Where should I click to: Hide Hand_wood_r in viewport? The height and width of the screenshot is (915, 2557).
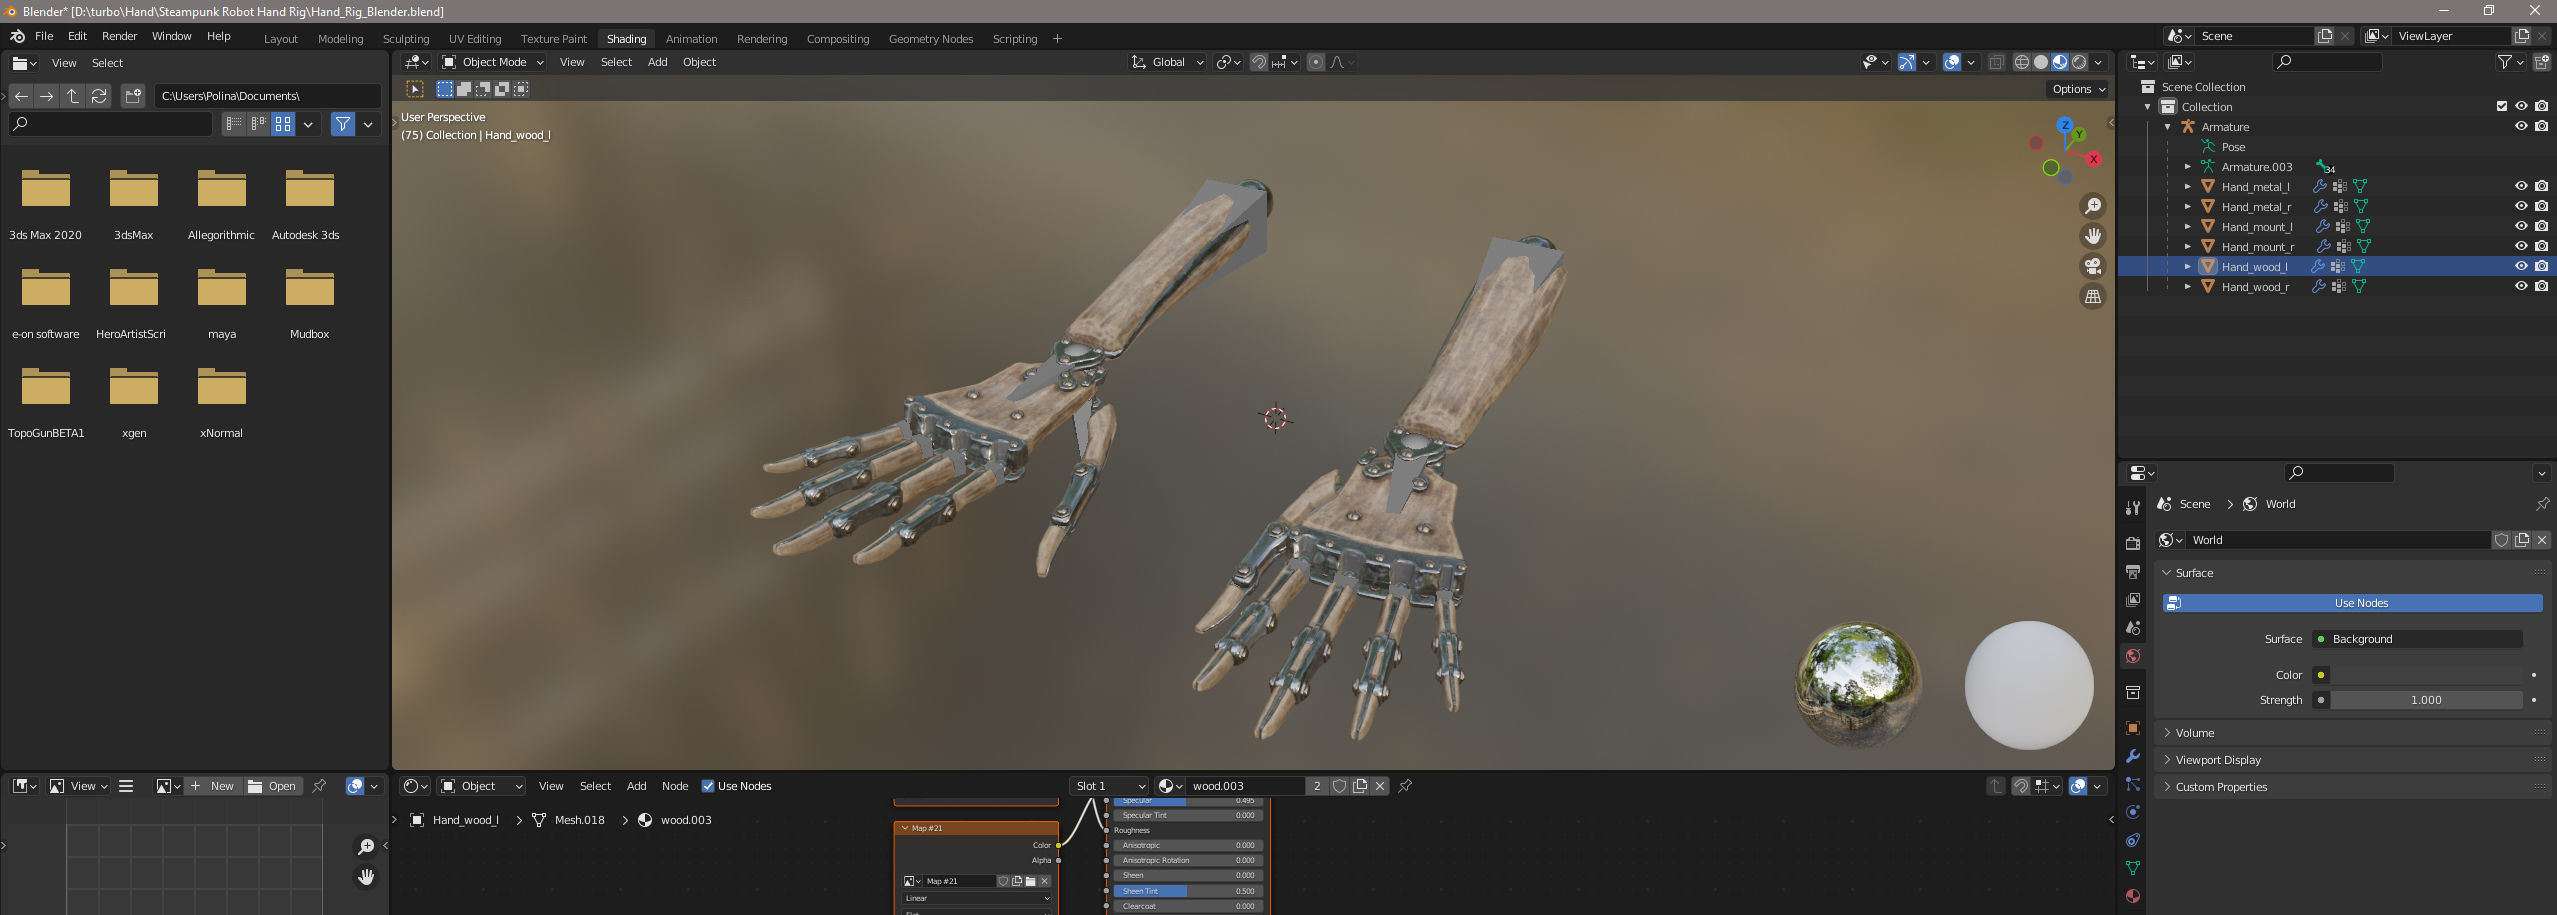click(x=2521, y=286)
